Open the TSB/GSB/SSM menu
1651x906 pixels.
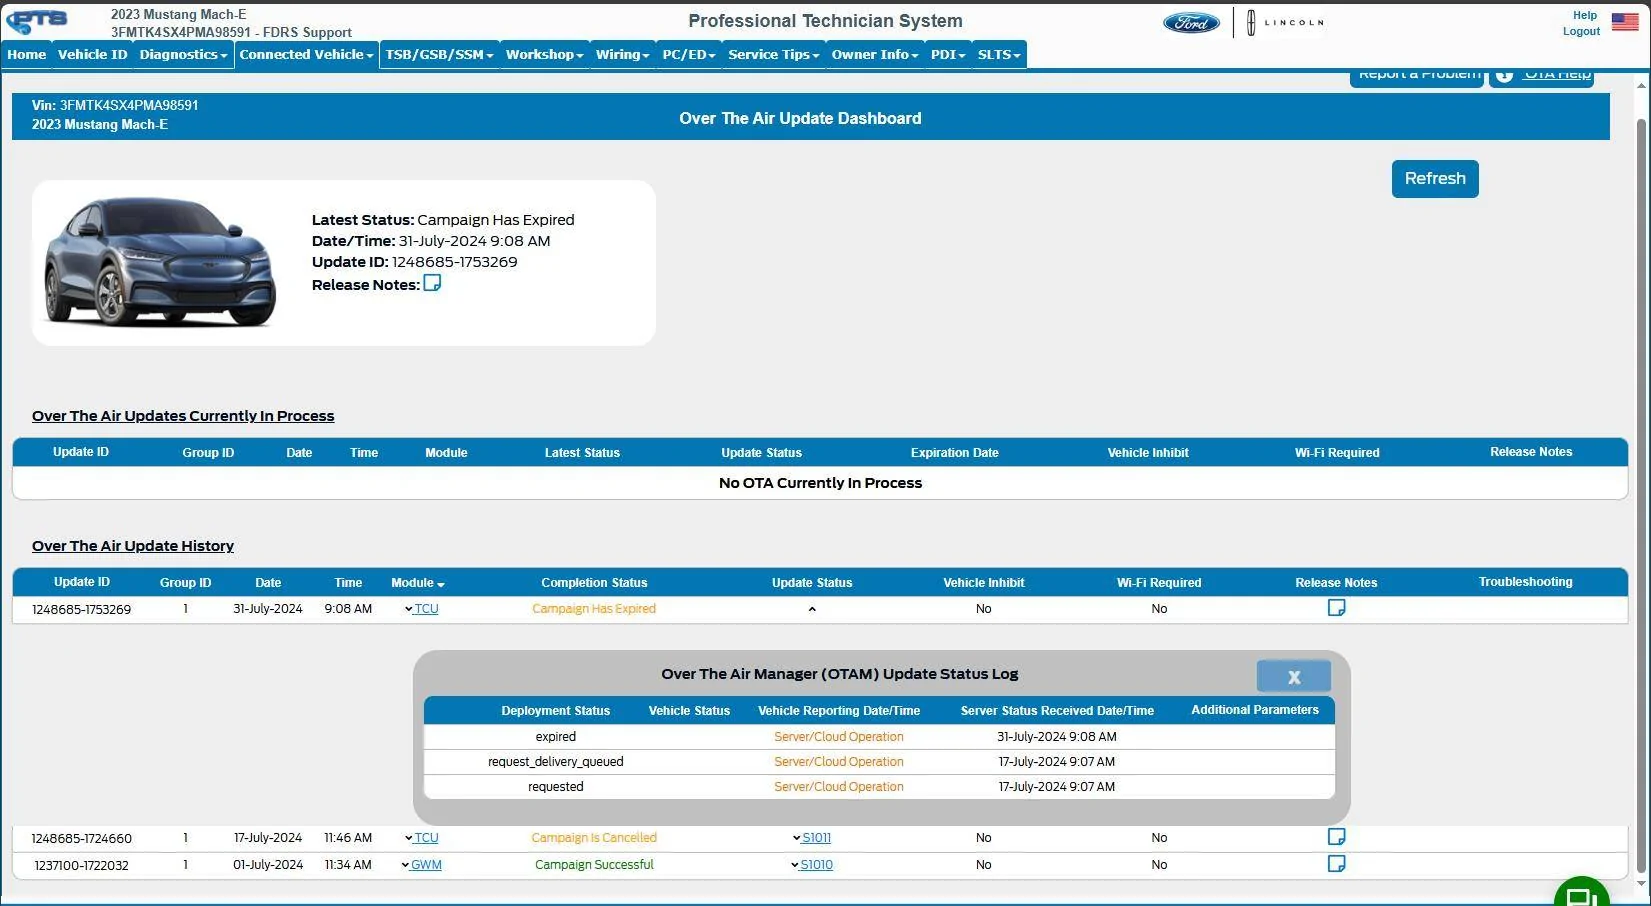pyautogui.click(x=439, y=55)
